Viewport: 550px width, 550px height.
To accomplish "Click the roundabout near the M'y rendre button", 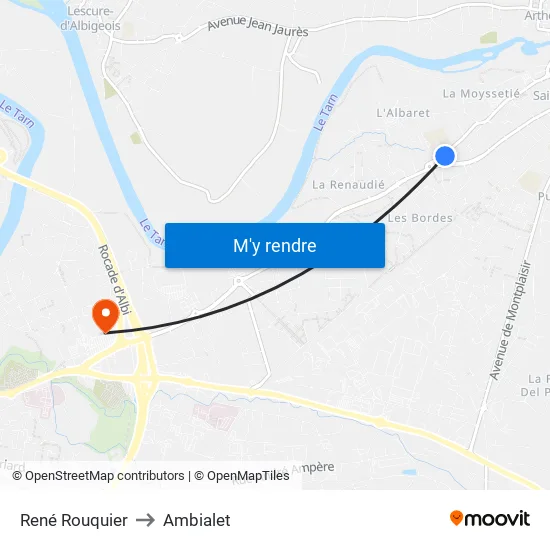I will (239, 281).
